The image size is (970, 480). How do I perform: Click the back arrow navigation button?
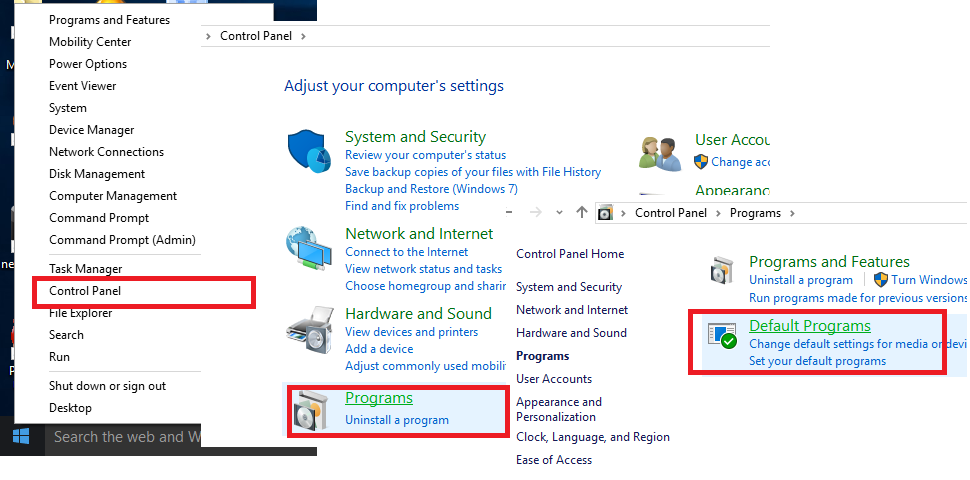pos(509,213)
